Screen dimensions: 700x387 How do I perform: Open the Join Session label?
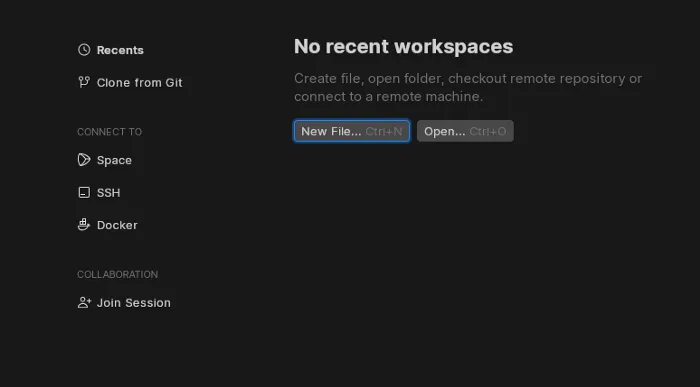[x=133, y=303]
